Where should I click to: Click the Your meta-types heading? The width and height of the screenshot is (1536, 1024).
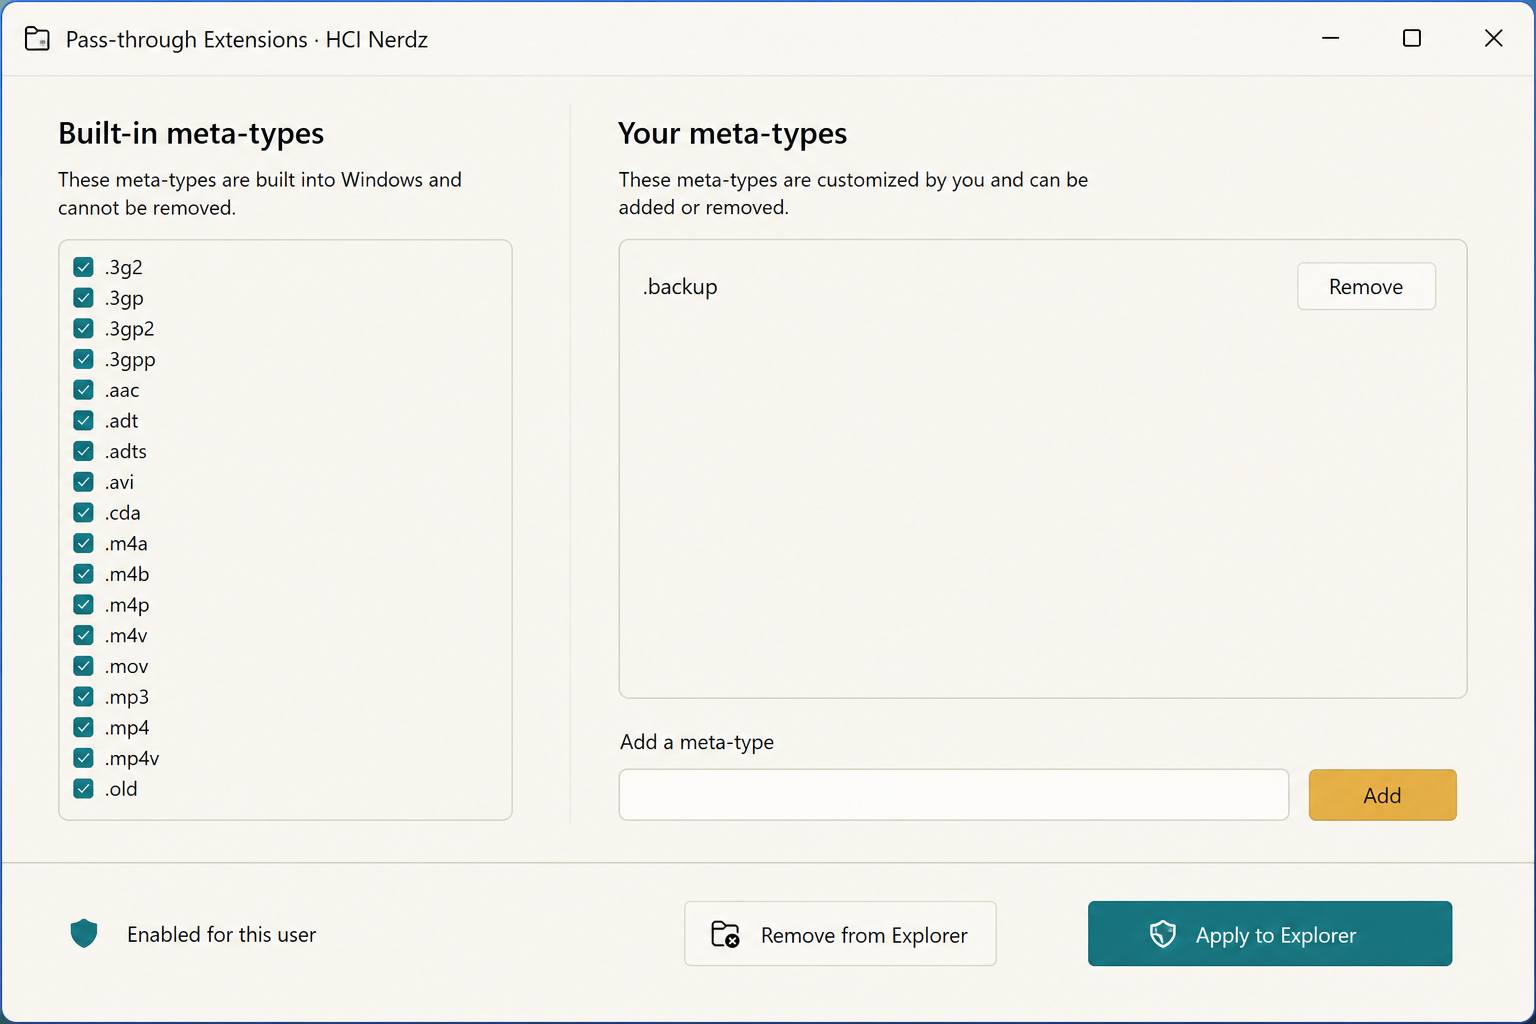click(x=733, y=133)
